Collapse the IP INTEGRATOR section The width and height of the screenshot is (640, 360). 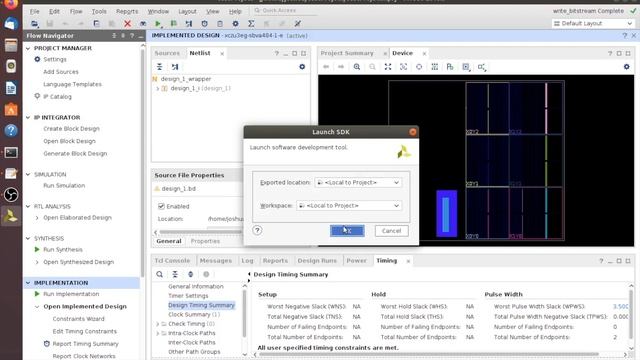click(28, 118)
